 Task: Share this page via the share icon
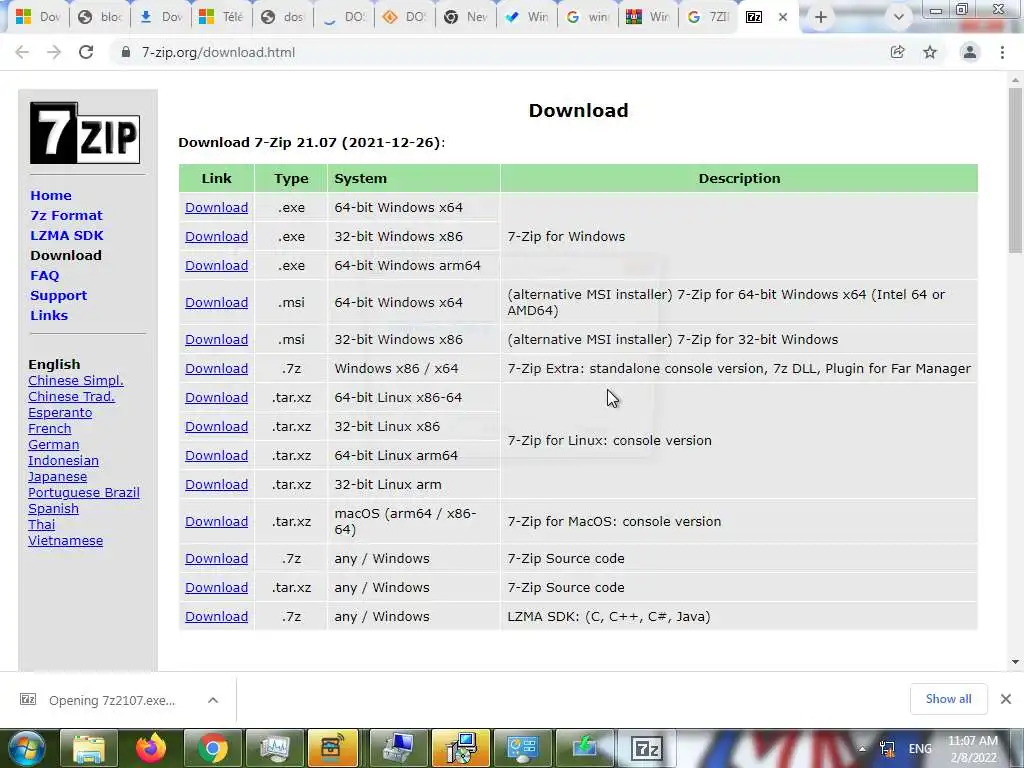898,52
